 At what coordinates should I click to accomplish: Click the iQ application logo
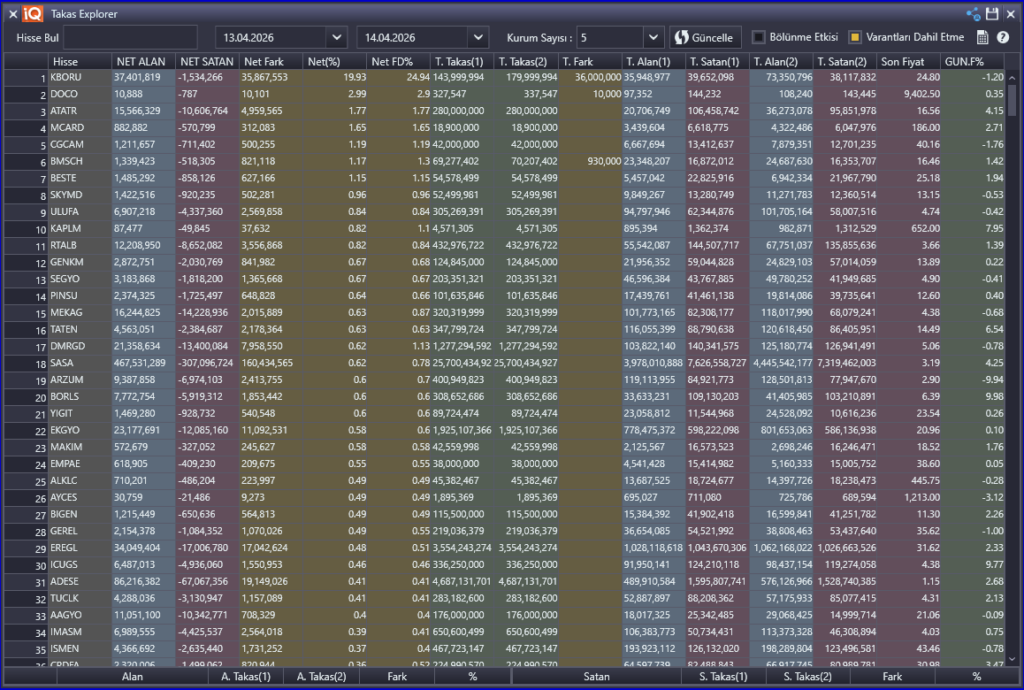click(33, 14)
